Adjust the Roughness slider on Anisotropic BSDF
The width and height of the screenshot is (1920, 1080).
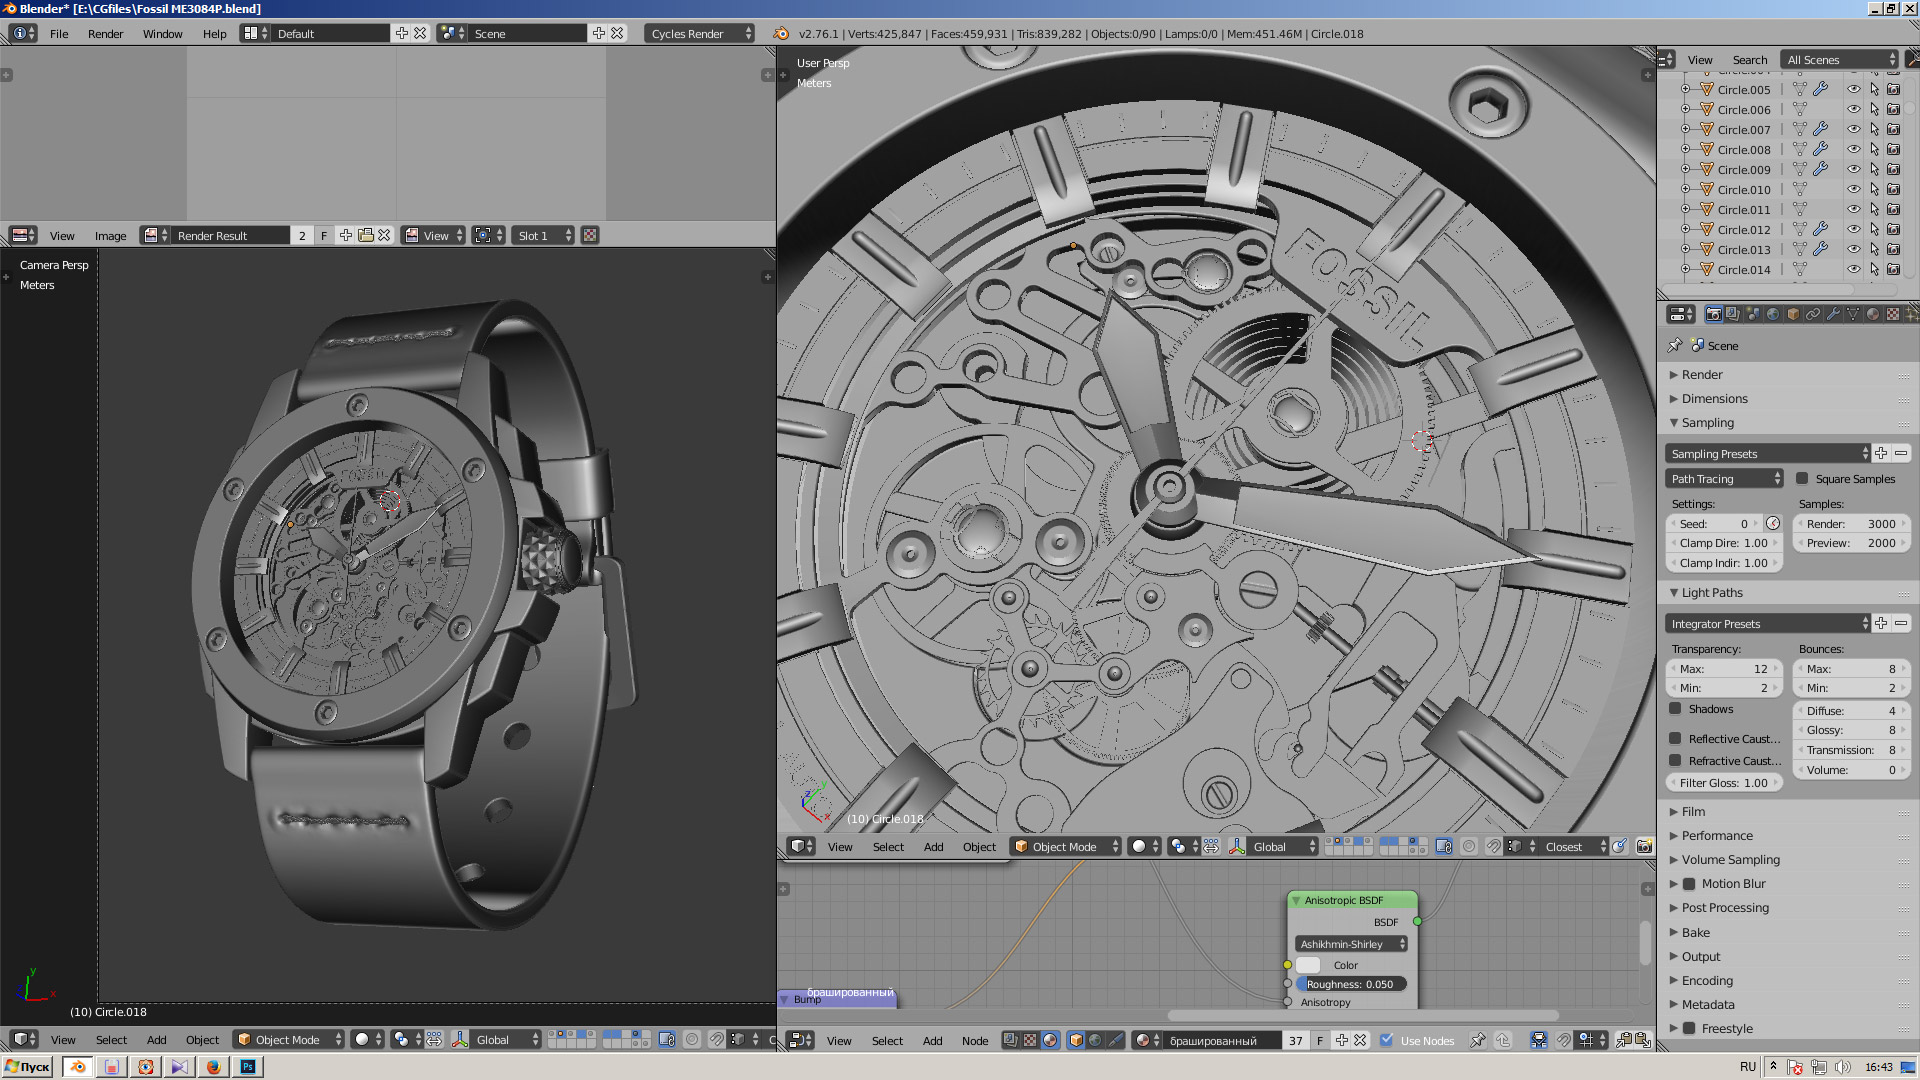click(x=1350, y=984)
